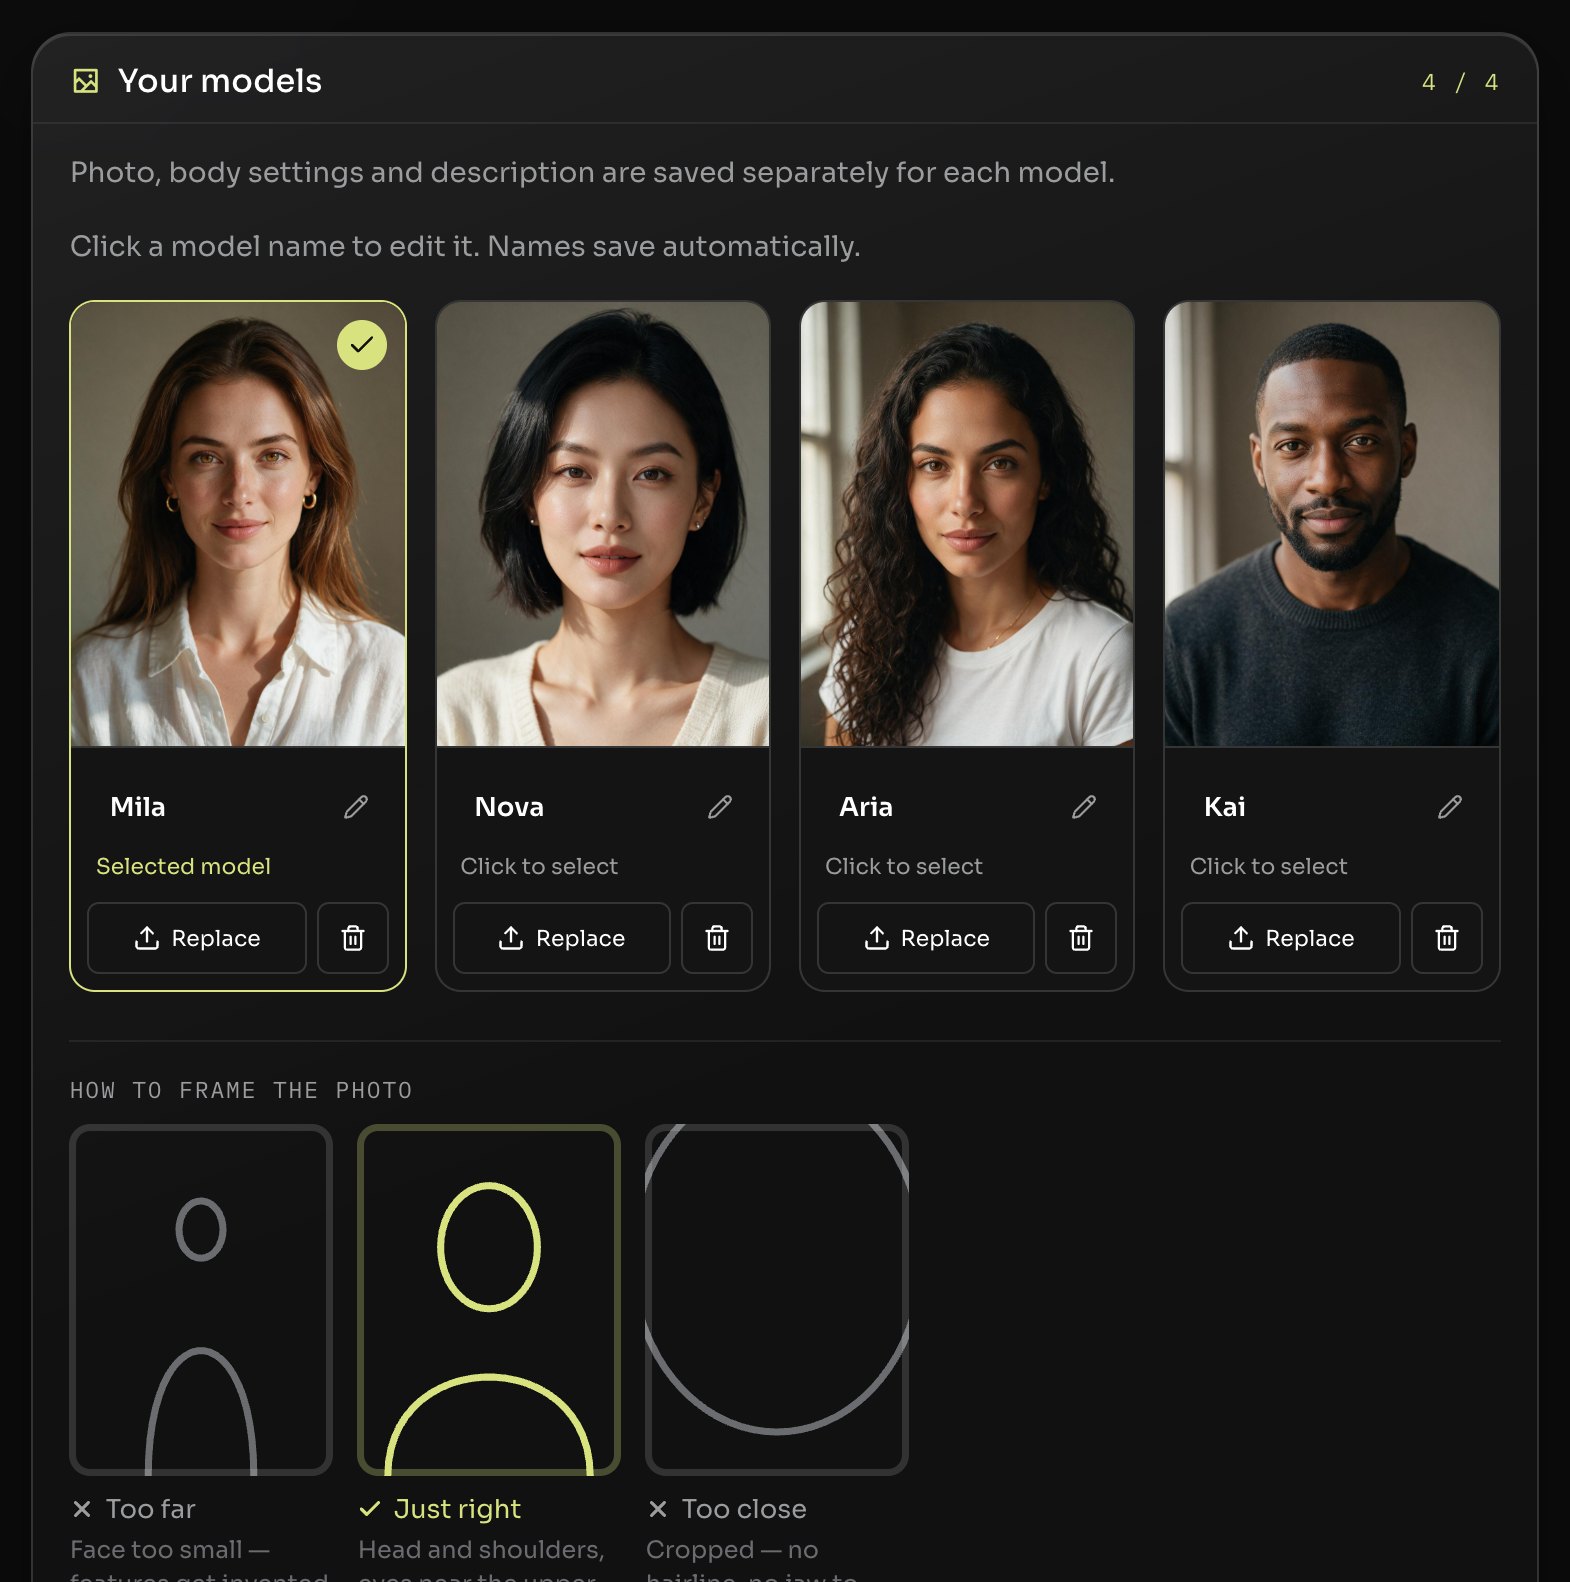Screen dimensions: 1570x1582
Task: Click the 4 / 4 model counter
Action: tap(1460, 82)
